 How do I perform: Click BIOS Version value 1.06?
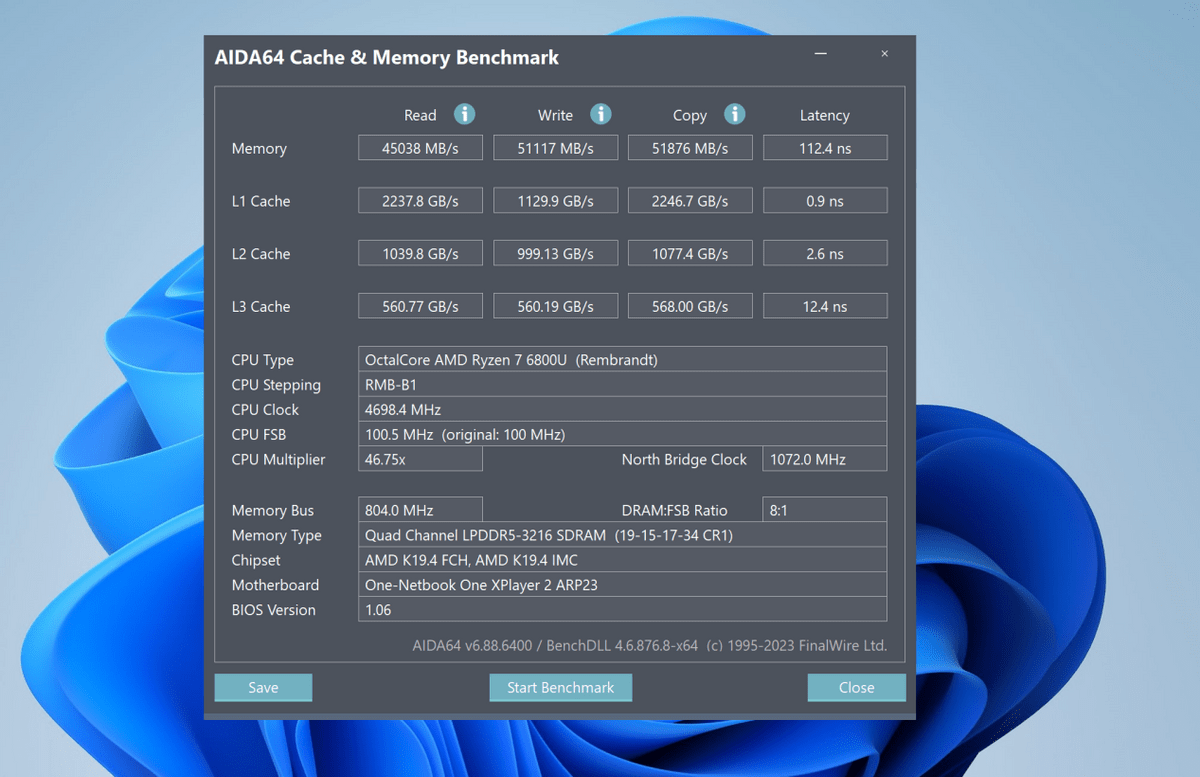click(x=622, y=610)
